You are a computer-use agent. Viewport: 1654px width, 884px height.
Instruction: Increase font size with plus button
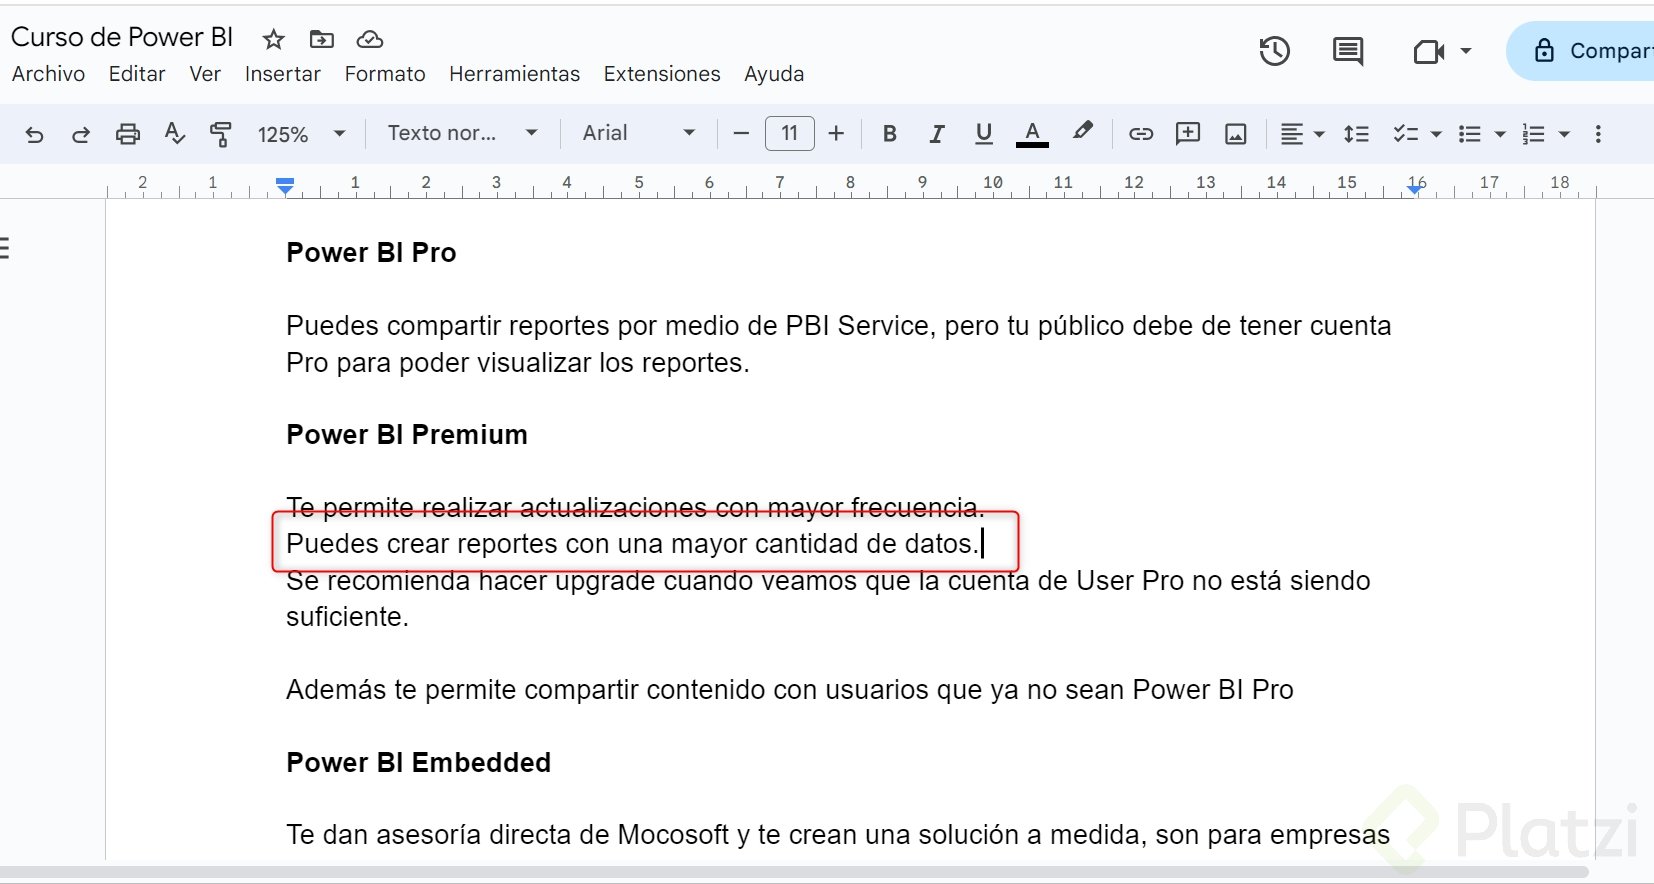837,134
